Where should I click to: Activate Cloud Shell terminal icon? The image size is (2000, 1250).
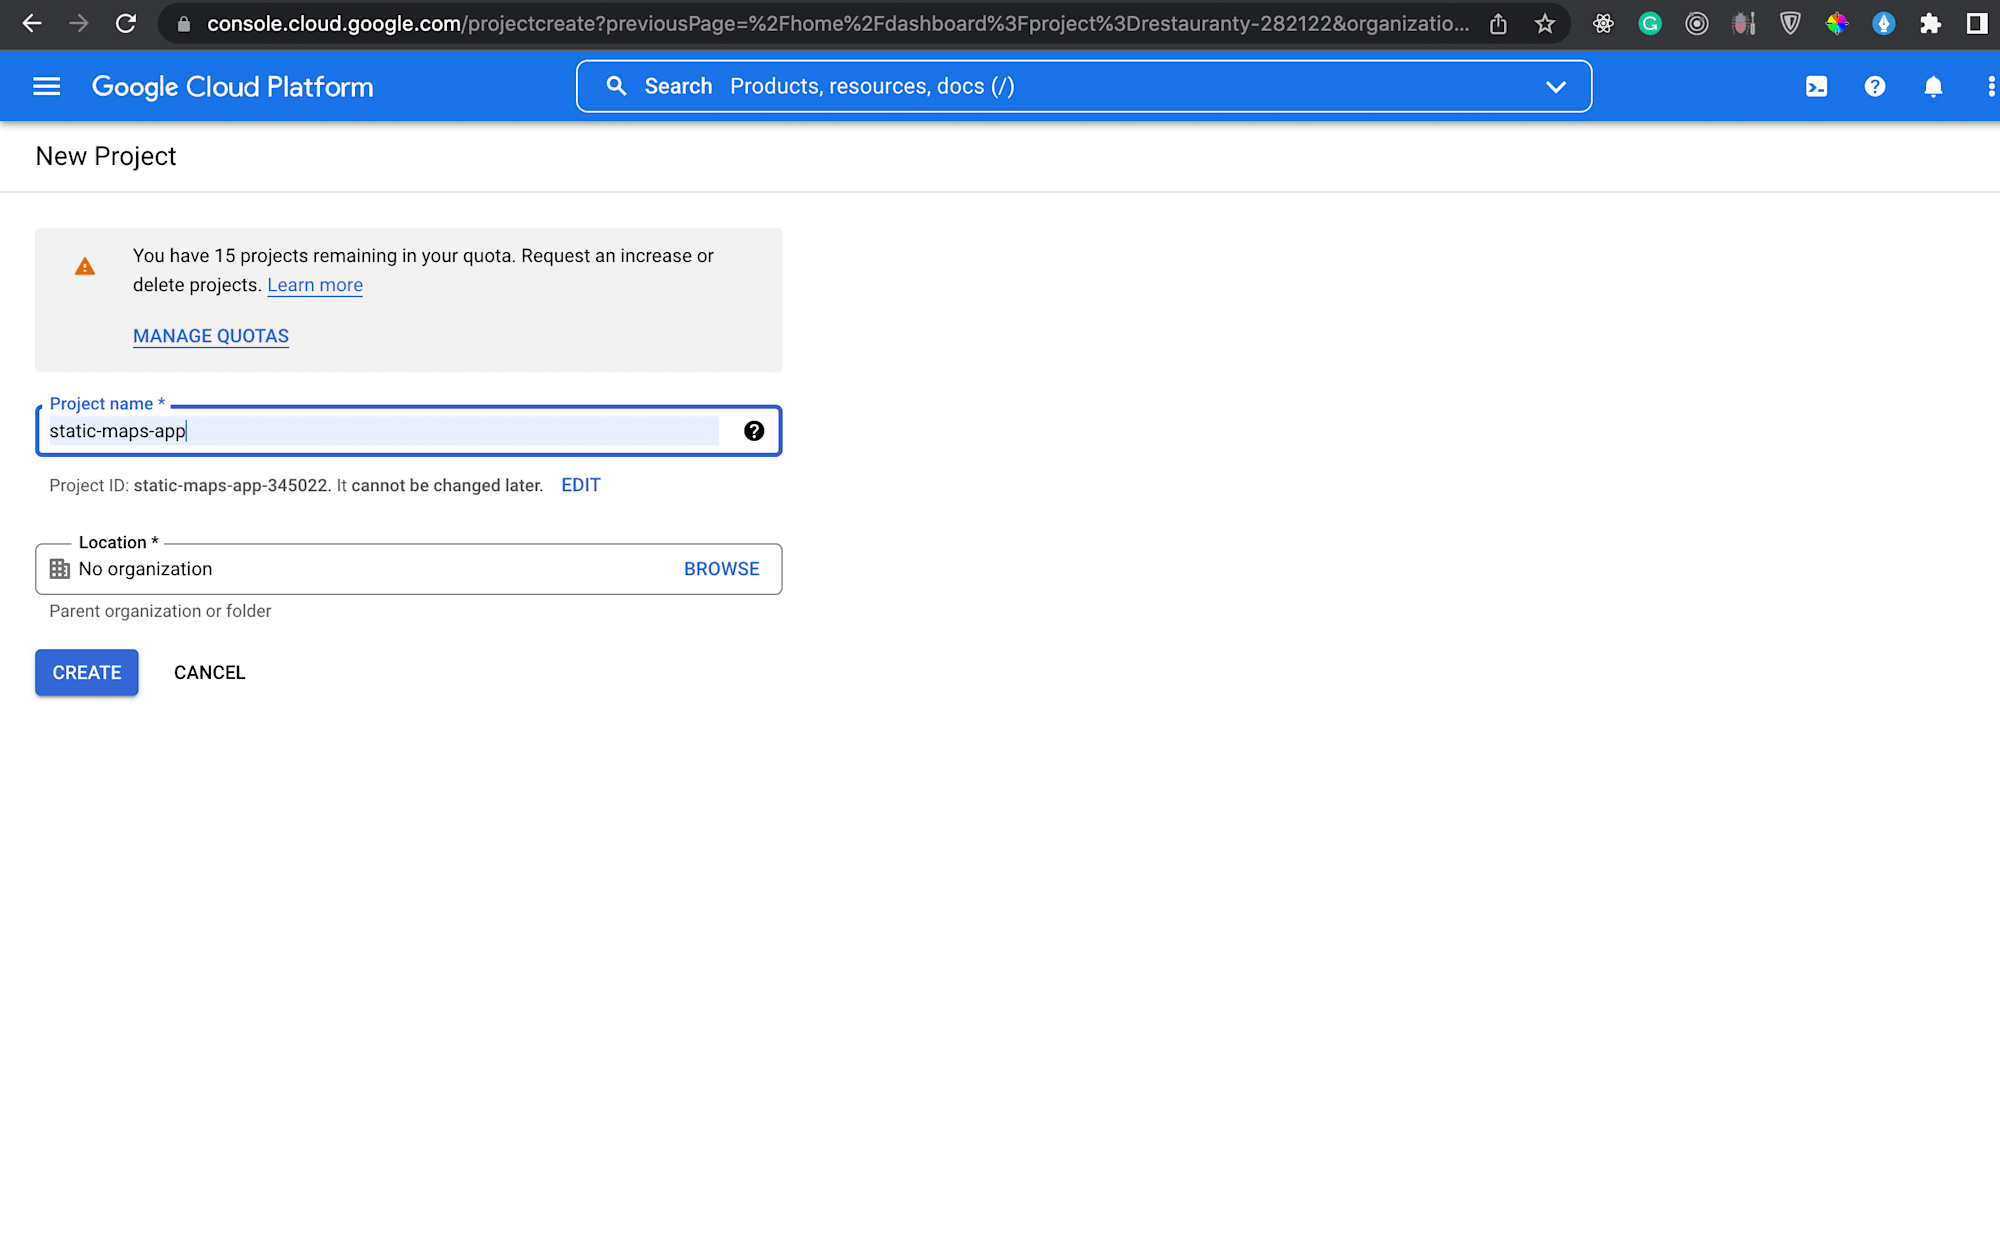(1816, 87)
